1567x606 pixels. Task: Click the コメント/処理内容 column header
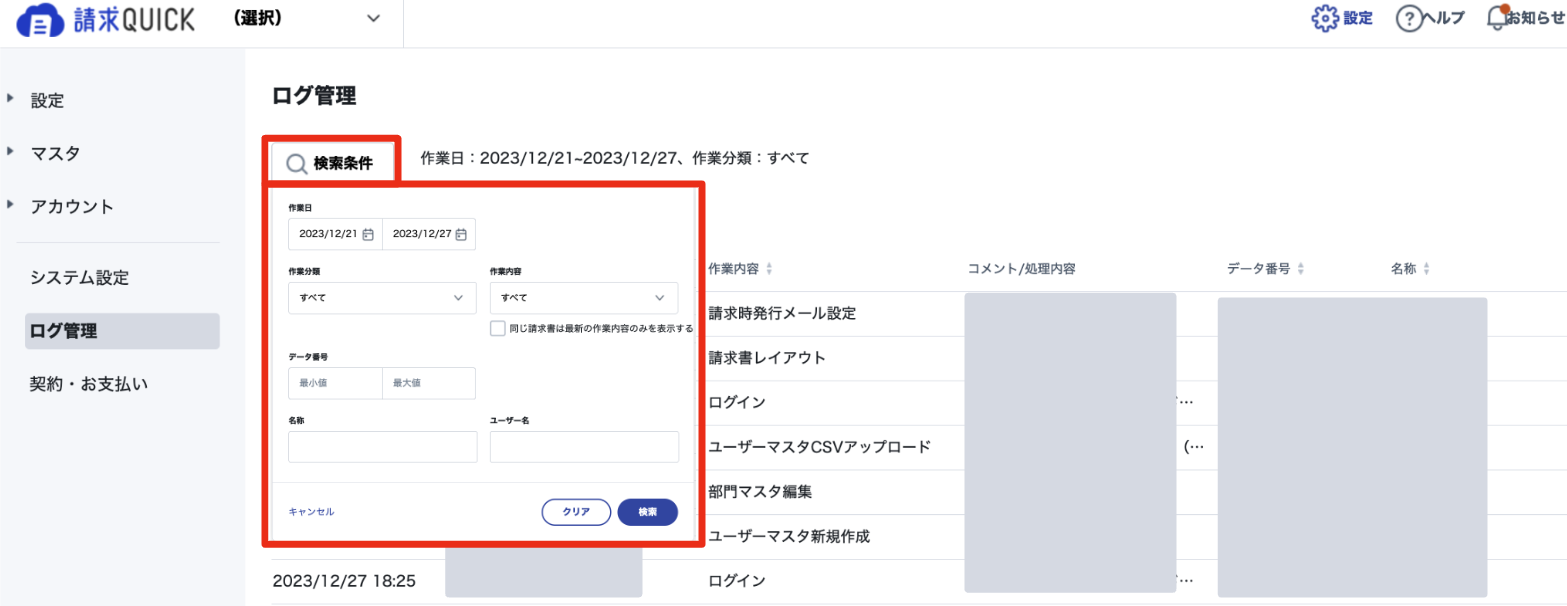1022,269
